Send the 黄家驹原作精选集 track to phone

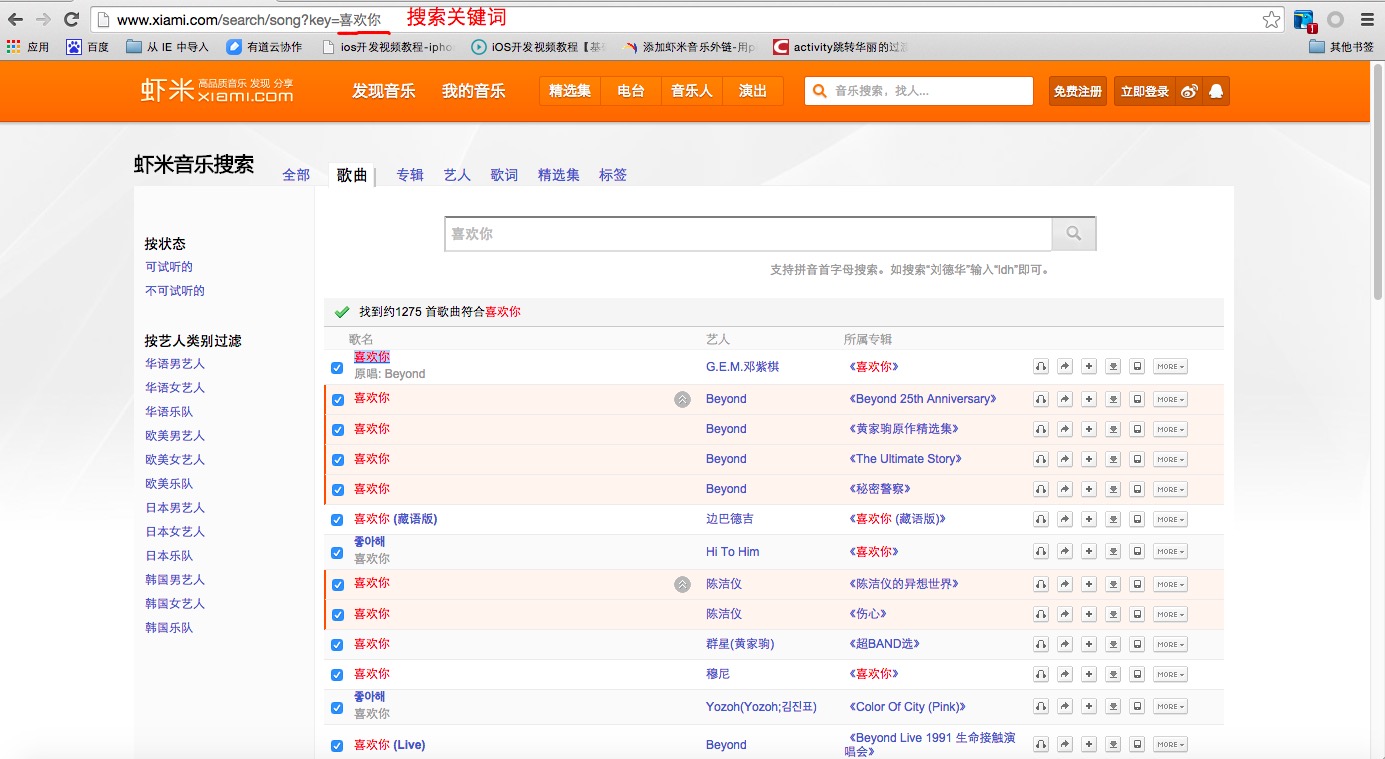pos(1137,429)
